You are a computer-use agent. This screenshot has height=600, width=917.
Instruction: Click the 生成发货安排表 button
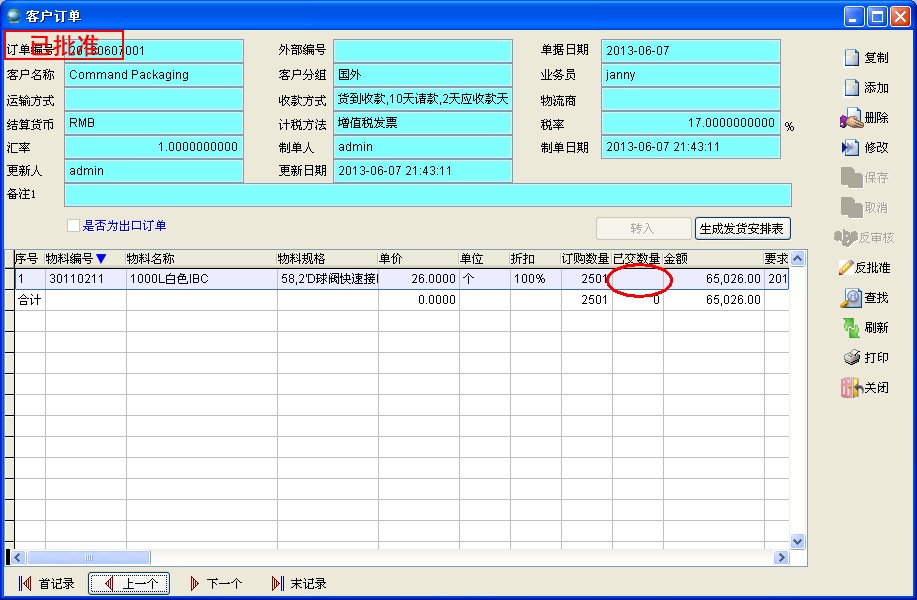coord(743,228)
